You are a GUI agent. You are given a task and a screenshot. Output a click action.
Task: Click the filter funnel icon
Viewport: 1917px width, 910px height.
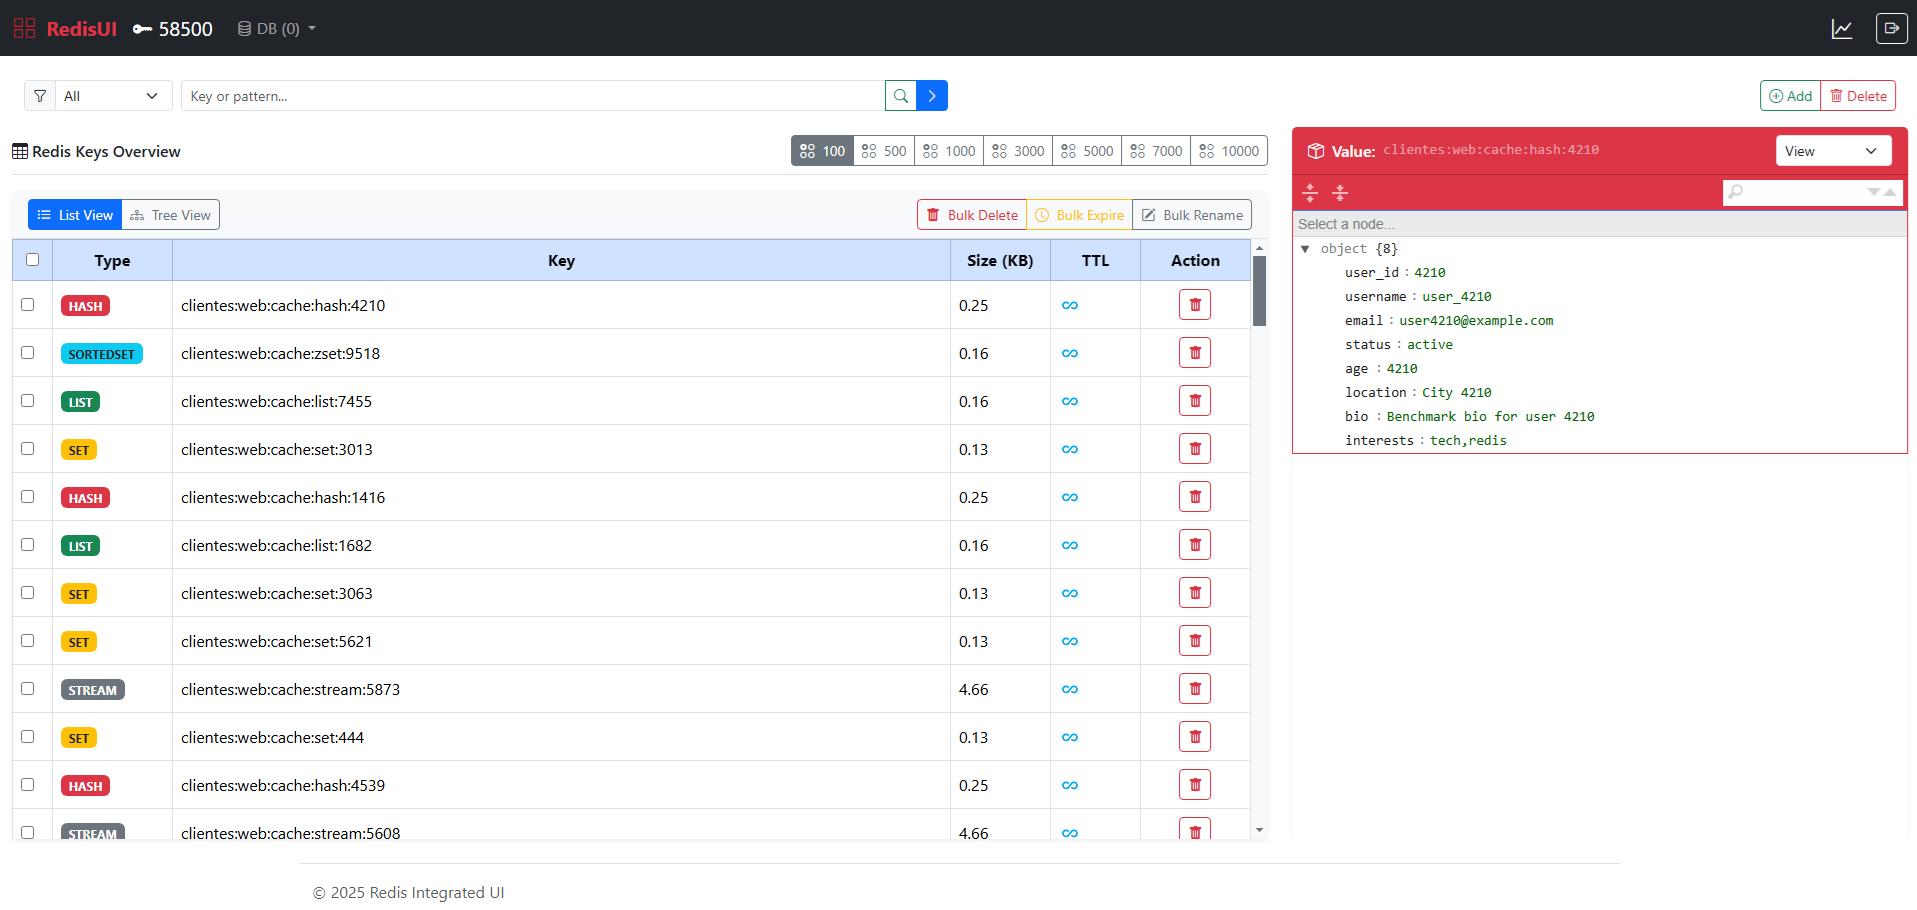40,96
